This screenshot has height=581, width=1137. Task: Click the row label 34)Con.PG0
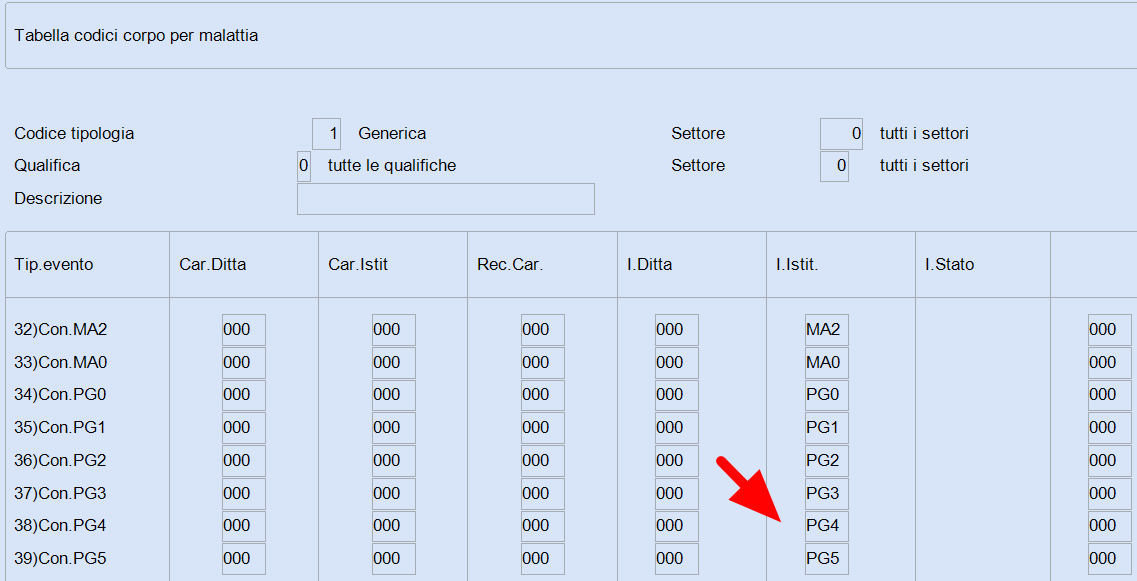(60, 395)
